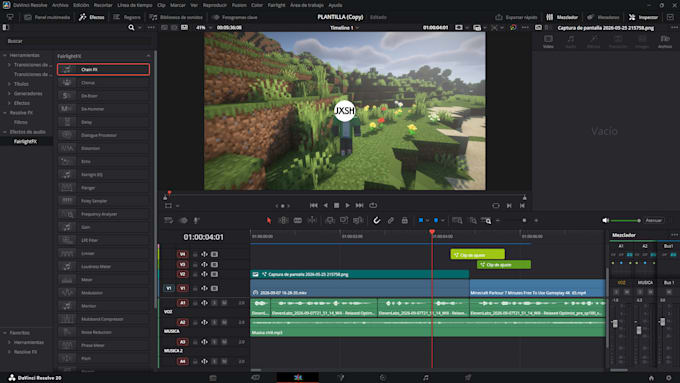Collapse the Favoritos section
The height and width of the screenshot is (383, 680).
(x=5, y=333)
